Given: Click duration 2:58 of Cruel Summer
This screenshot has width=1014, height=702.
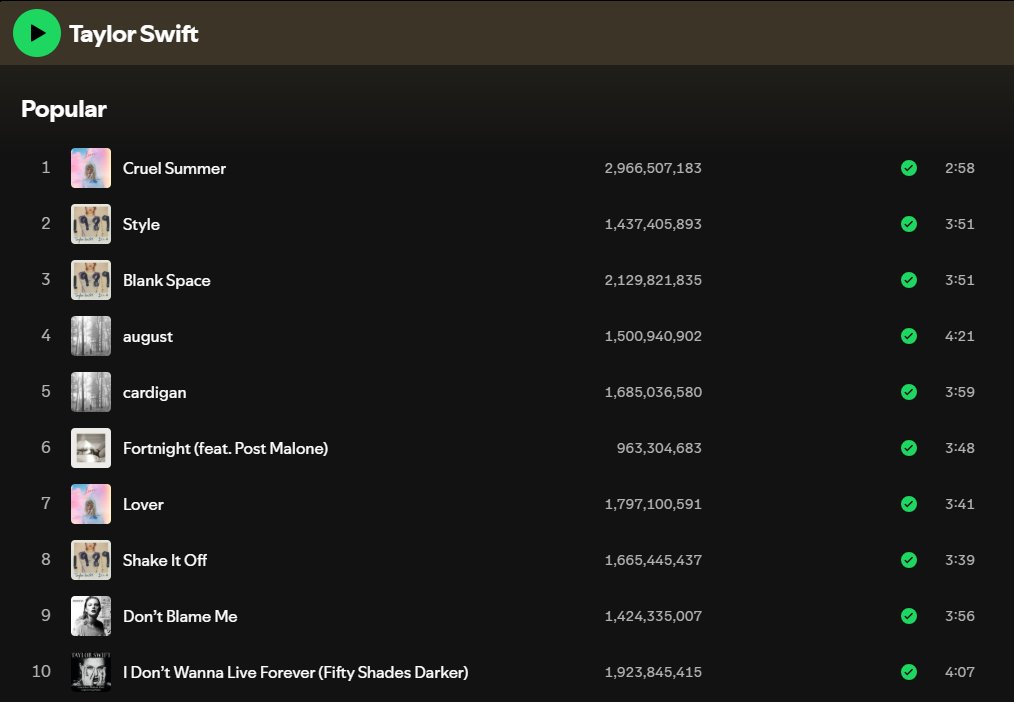Looking at the screenshot, I should pos(960,168).
